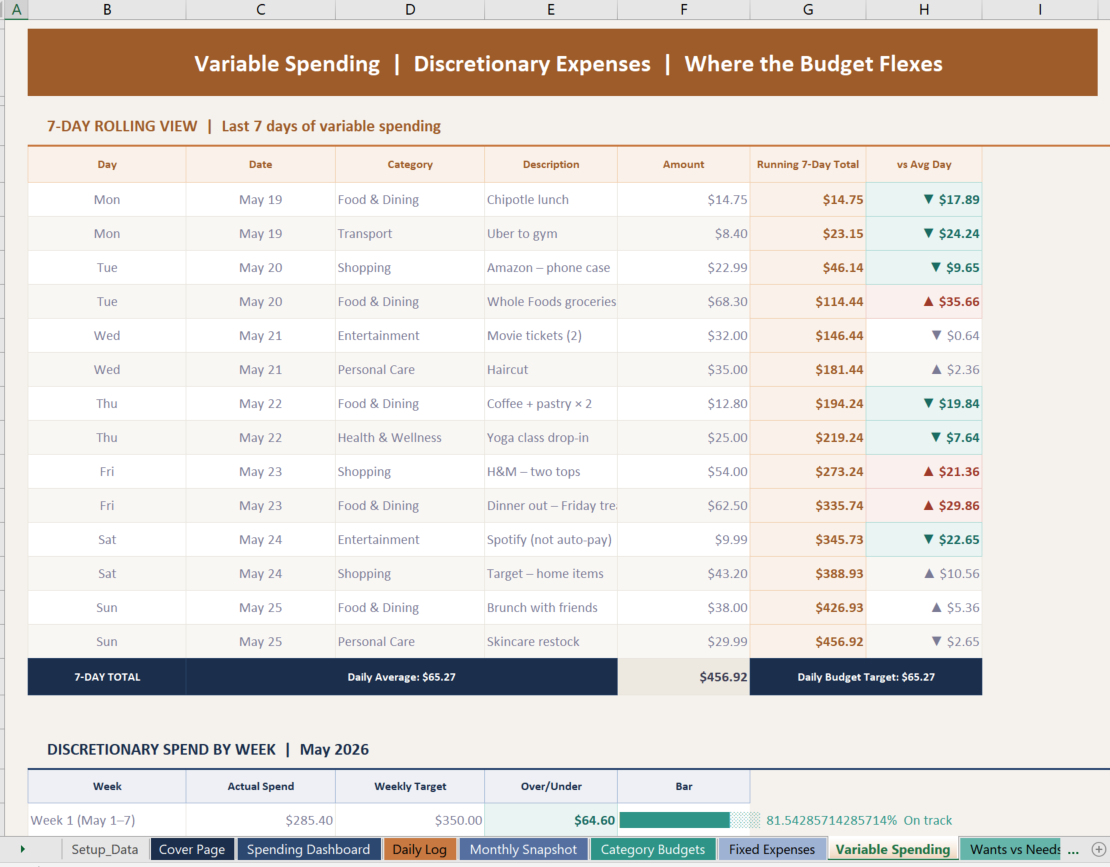Click DISCRETIONARY SPEND BY WEEK heading

coord(207,750)
